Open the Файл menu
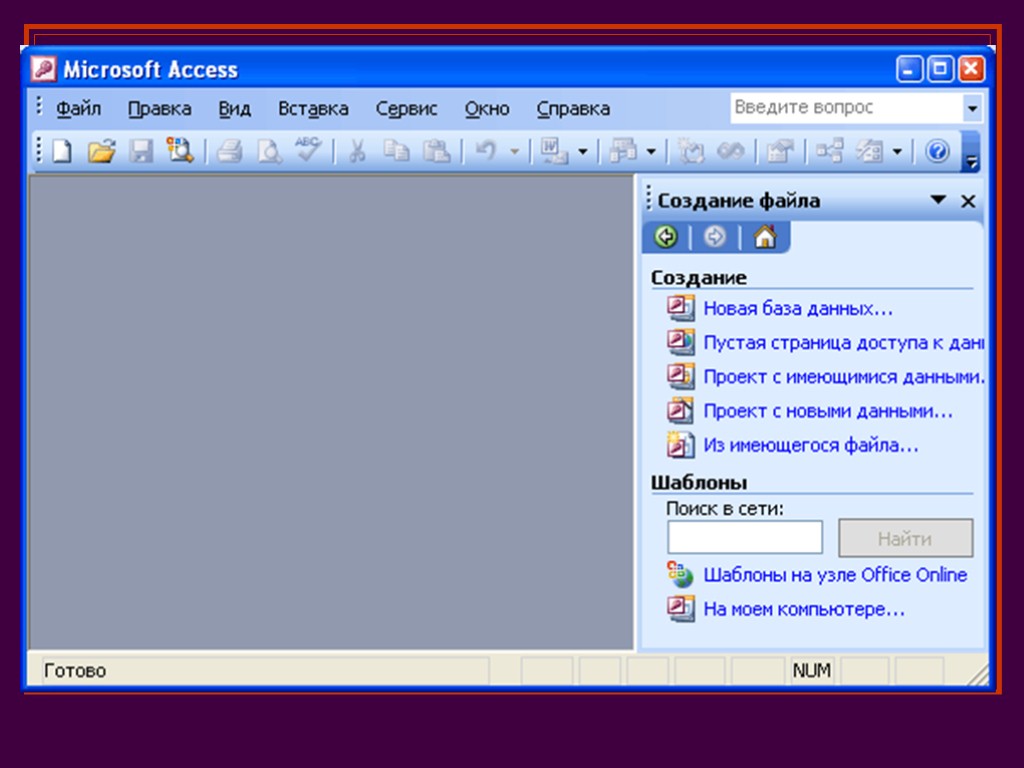1024x768 pixels. pyautogui.click(x=78, y=108)
